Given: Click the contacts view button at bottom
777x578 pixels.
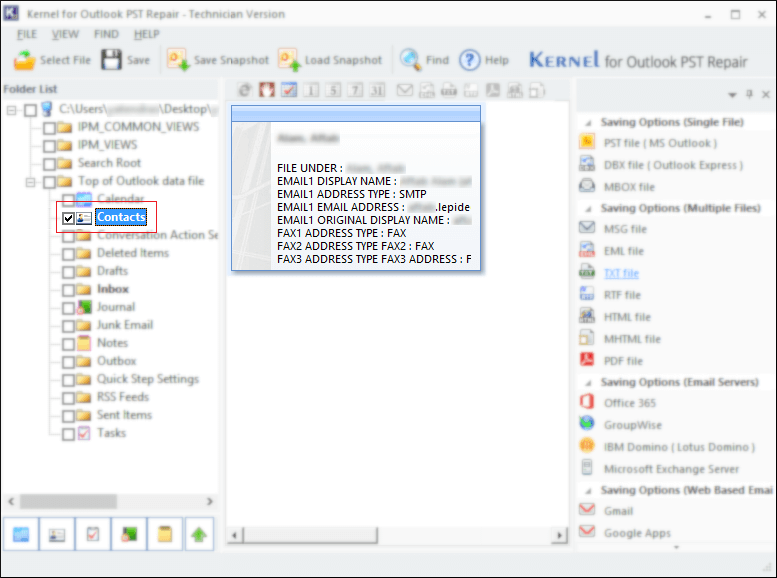Looking at the screenshot, I should tap(56, 534).
